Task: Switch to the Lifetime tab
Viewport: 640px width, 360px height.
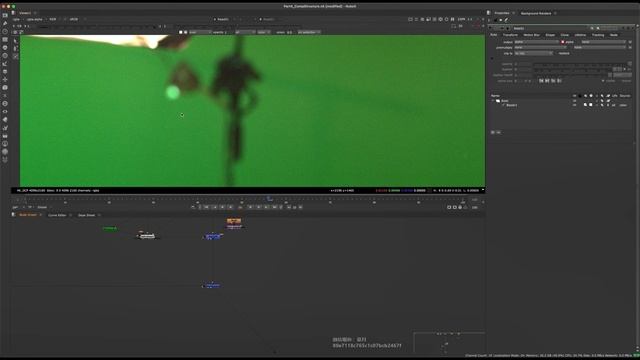Action: 580,35
